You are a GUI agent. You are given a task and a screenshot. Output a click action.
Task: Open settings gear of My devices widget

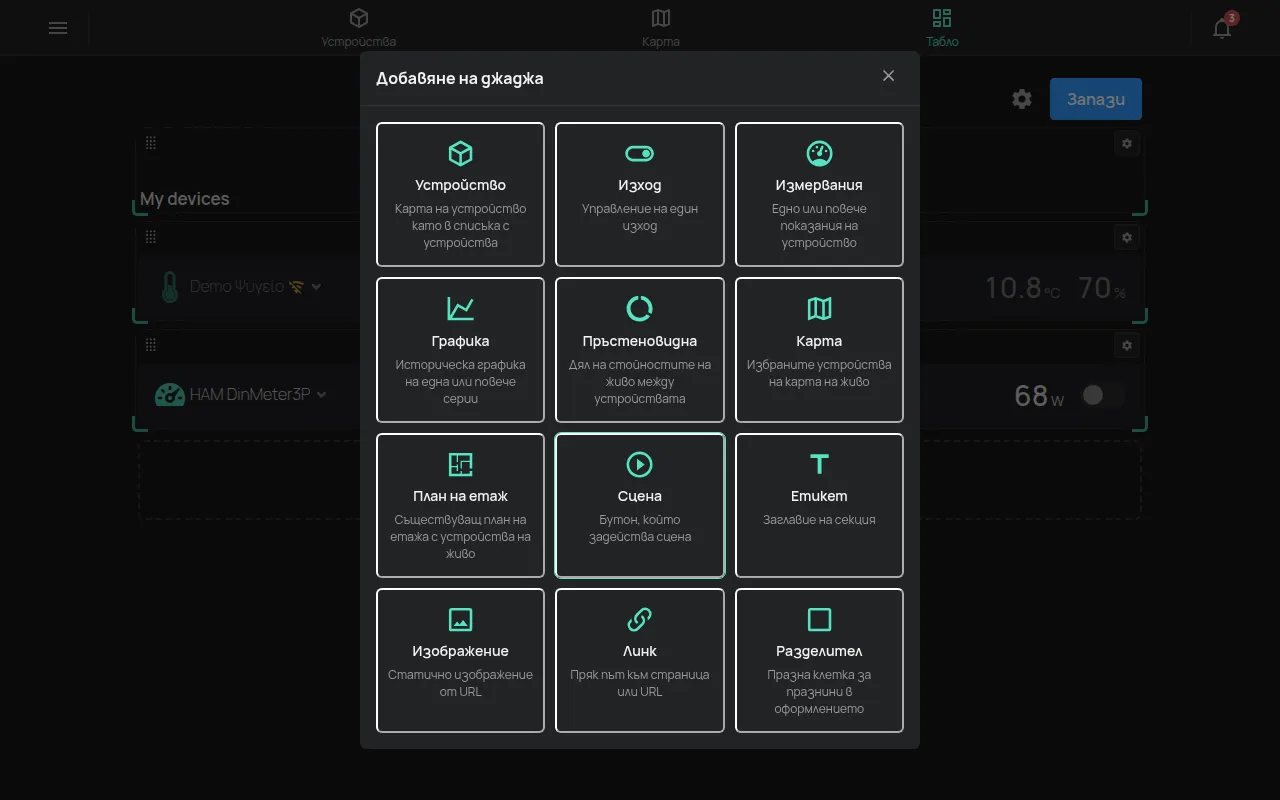(x=1127, y=144)
